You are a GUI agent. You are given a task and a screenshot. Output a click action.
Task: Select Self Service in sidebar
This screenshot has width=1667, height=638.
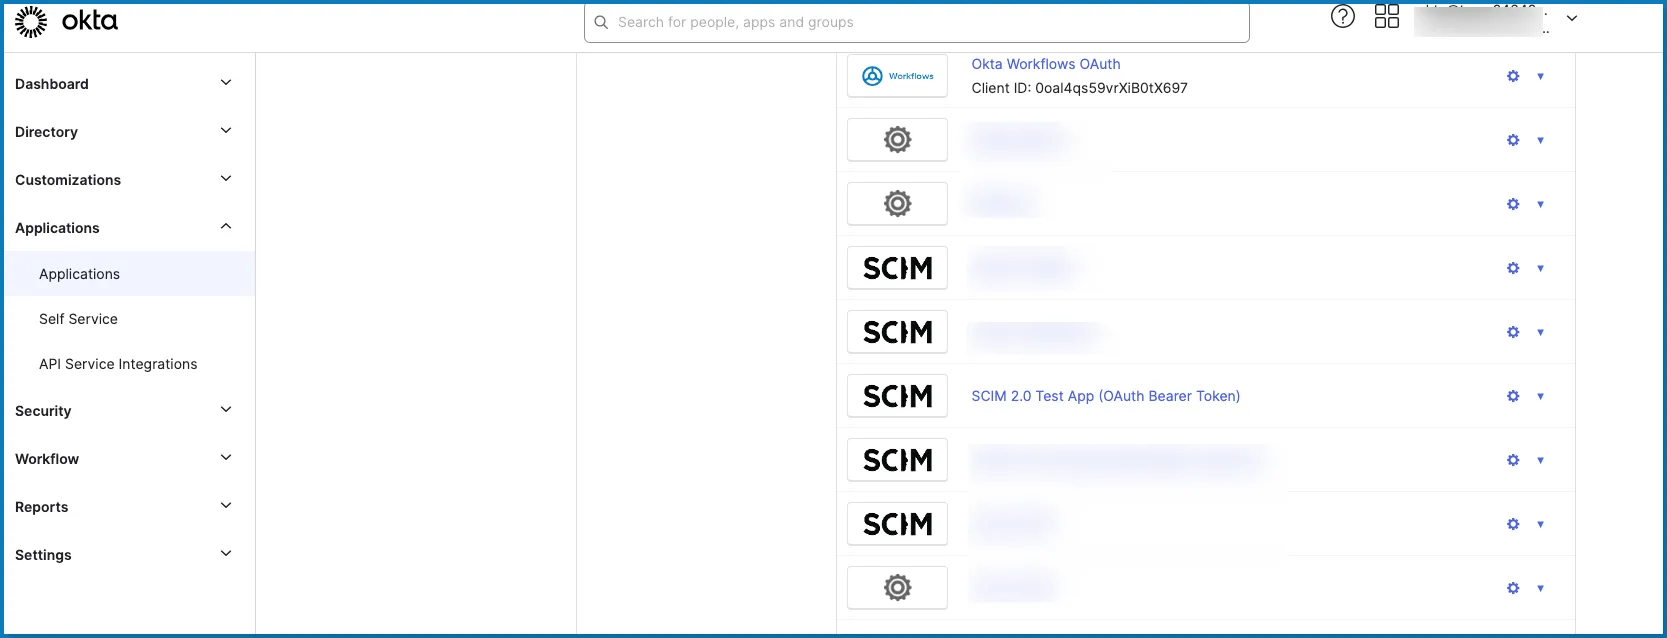pos(78,319)
